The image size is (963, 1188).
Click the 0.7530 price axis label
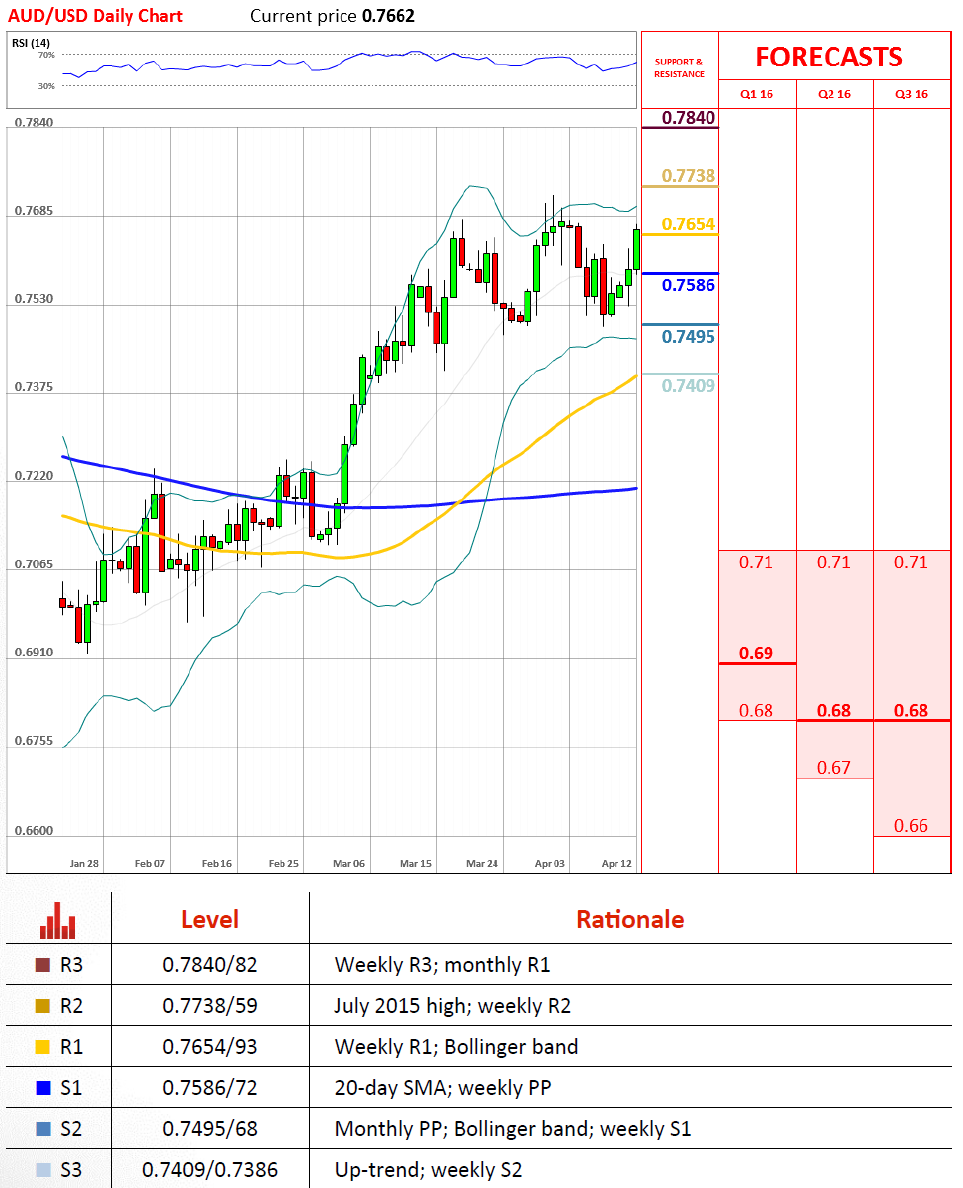point(34,299)
